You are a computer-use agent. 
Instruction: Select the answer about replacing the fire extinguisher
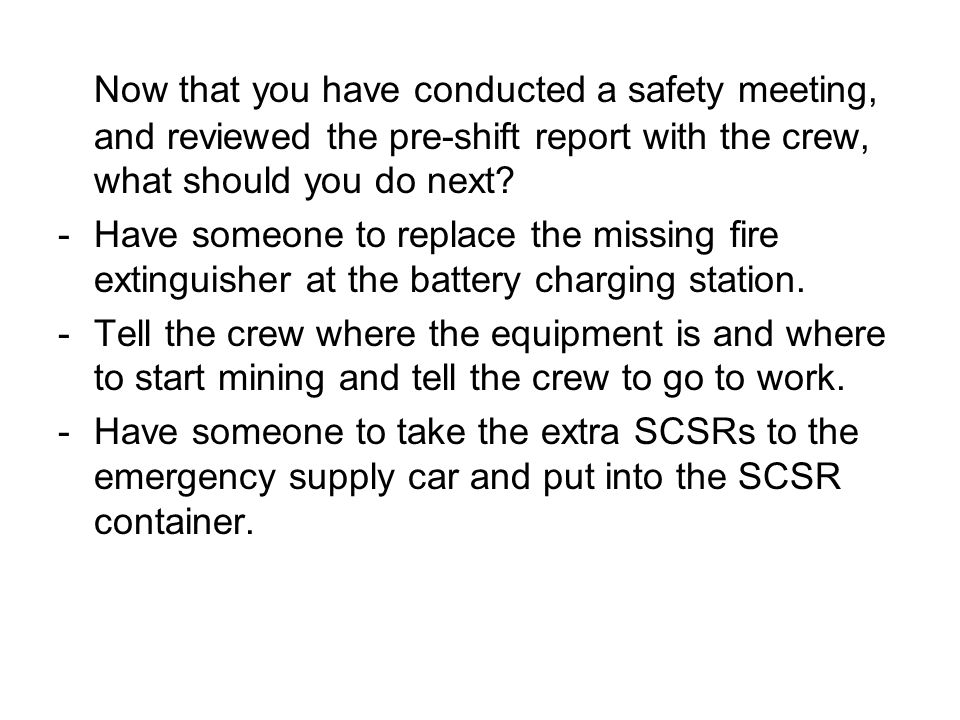pyautogui.click(x=449, y=258)
